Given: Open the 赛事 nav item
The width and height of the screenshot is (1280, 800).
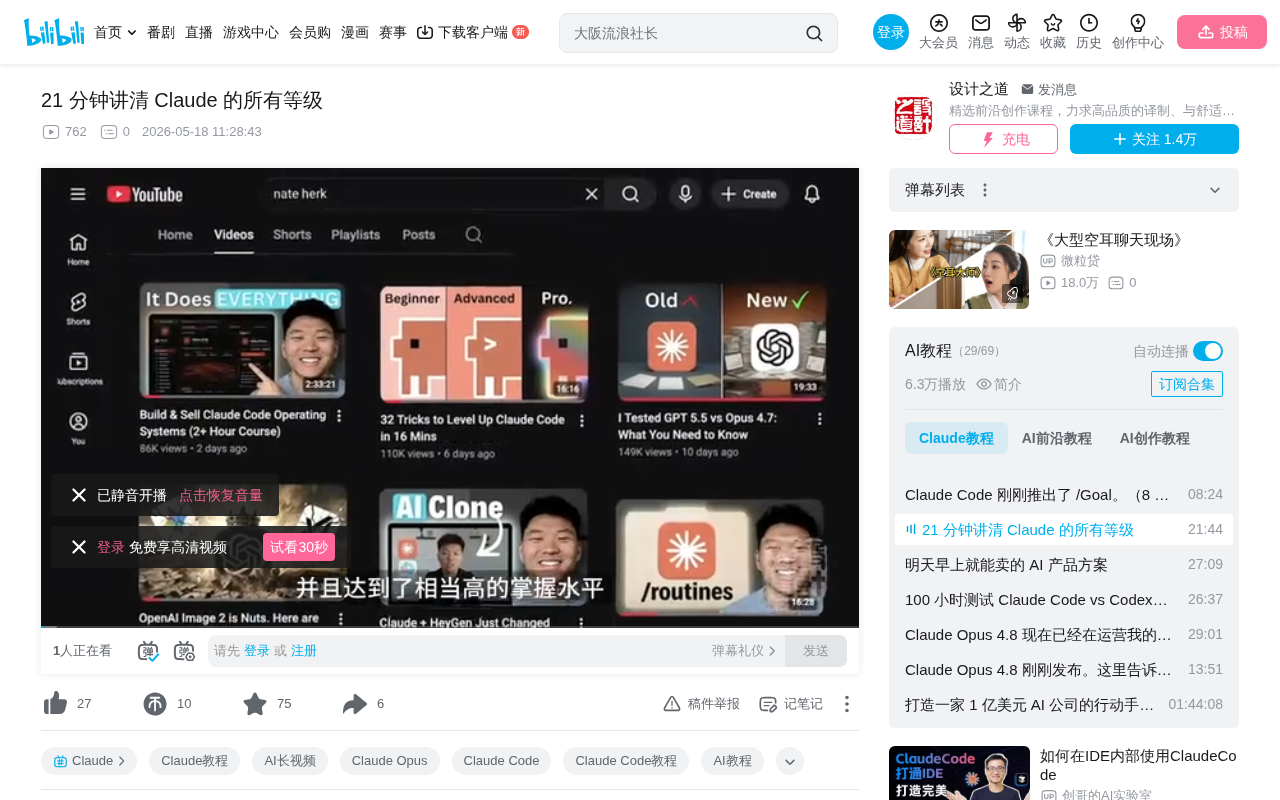Looking at the screenshot, I should tap(393, 32).
